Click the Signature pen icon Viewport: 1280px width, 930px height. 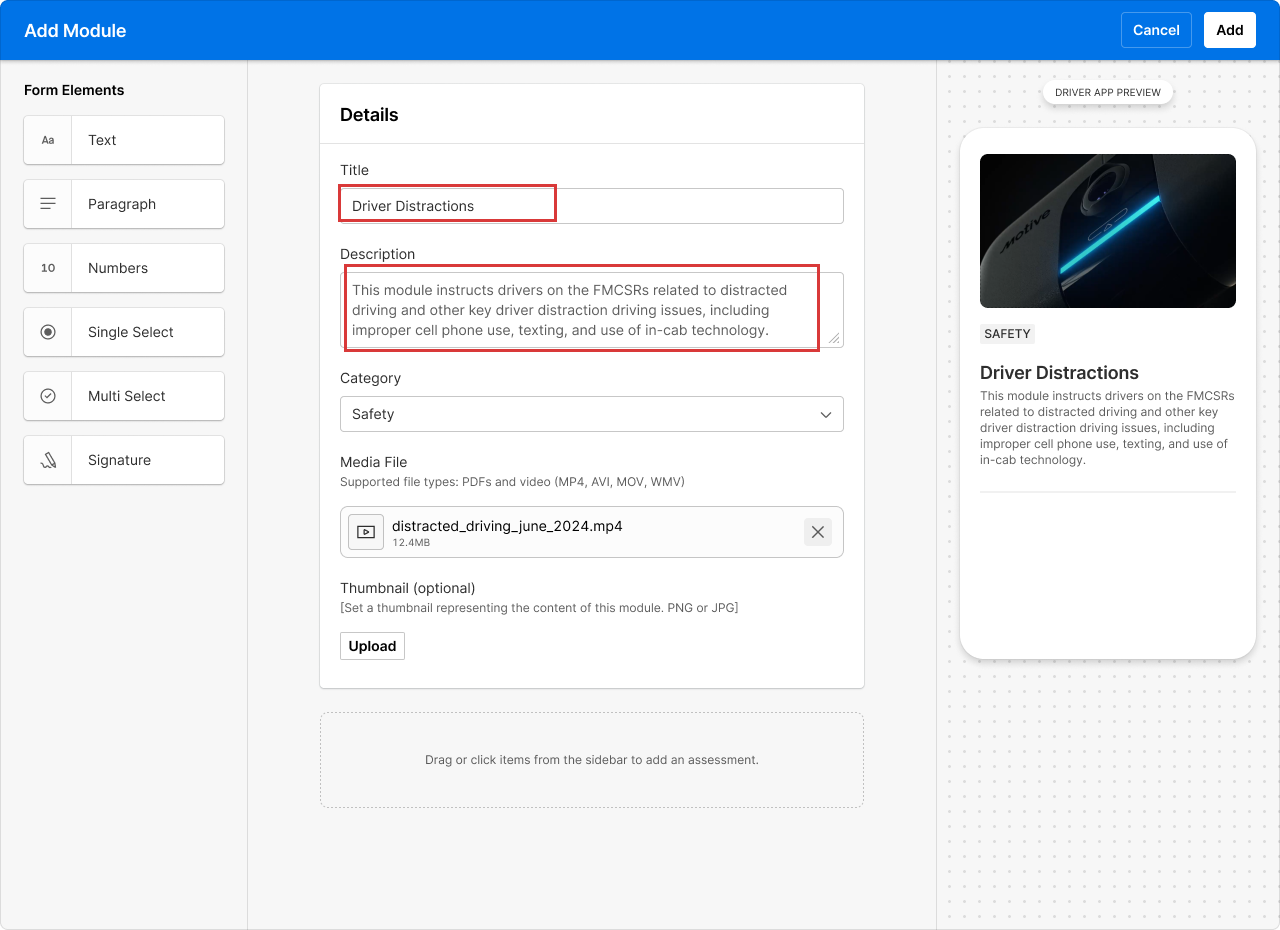pos(48,460)
